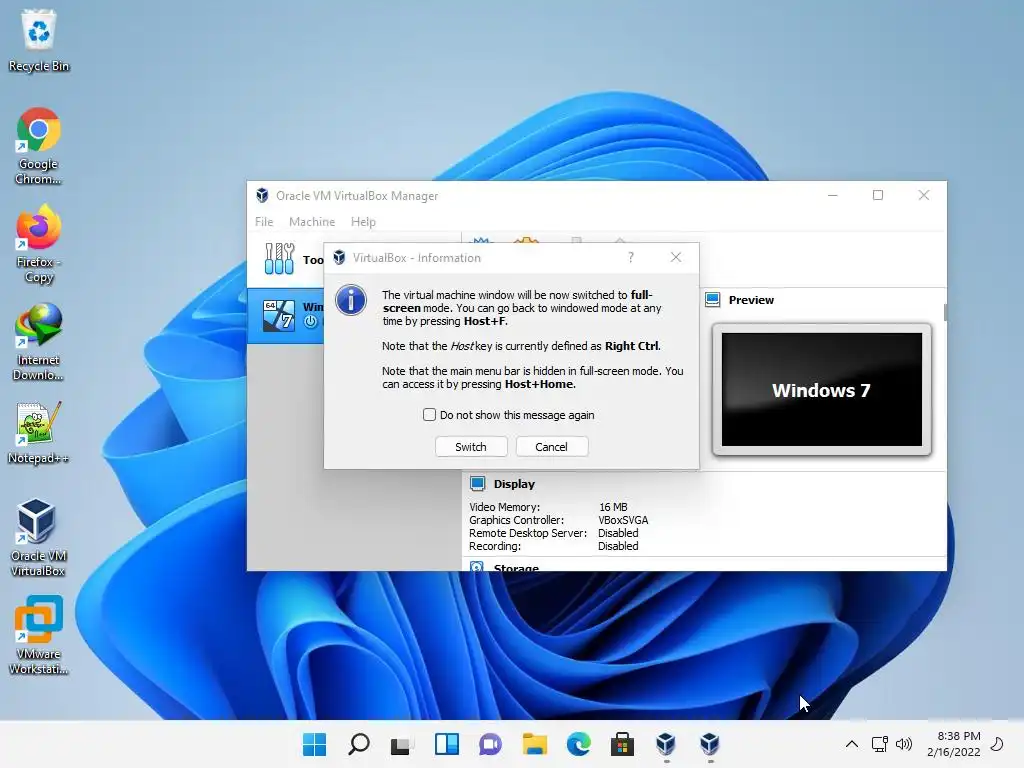Open the Display settings heading link

pos(514,484)
